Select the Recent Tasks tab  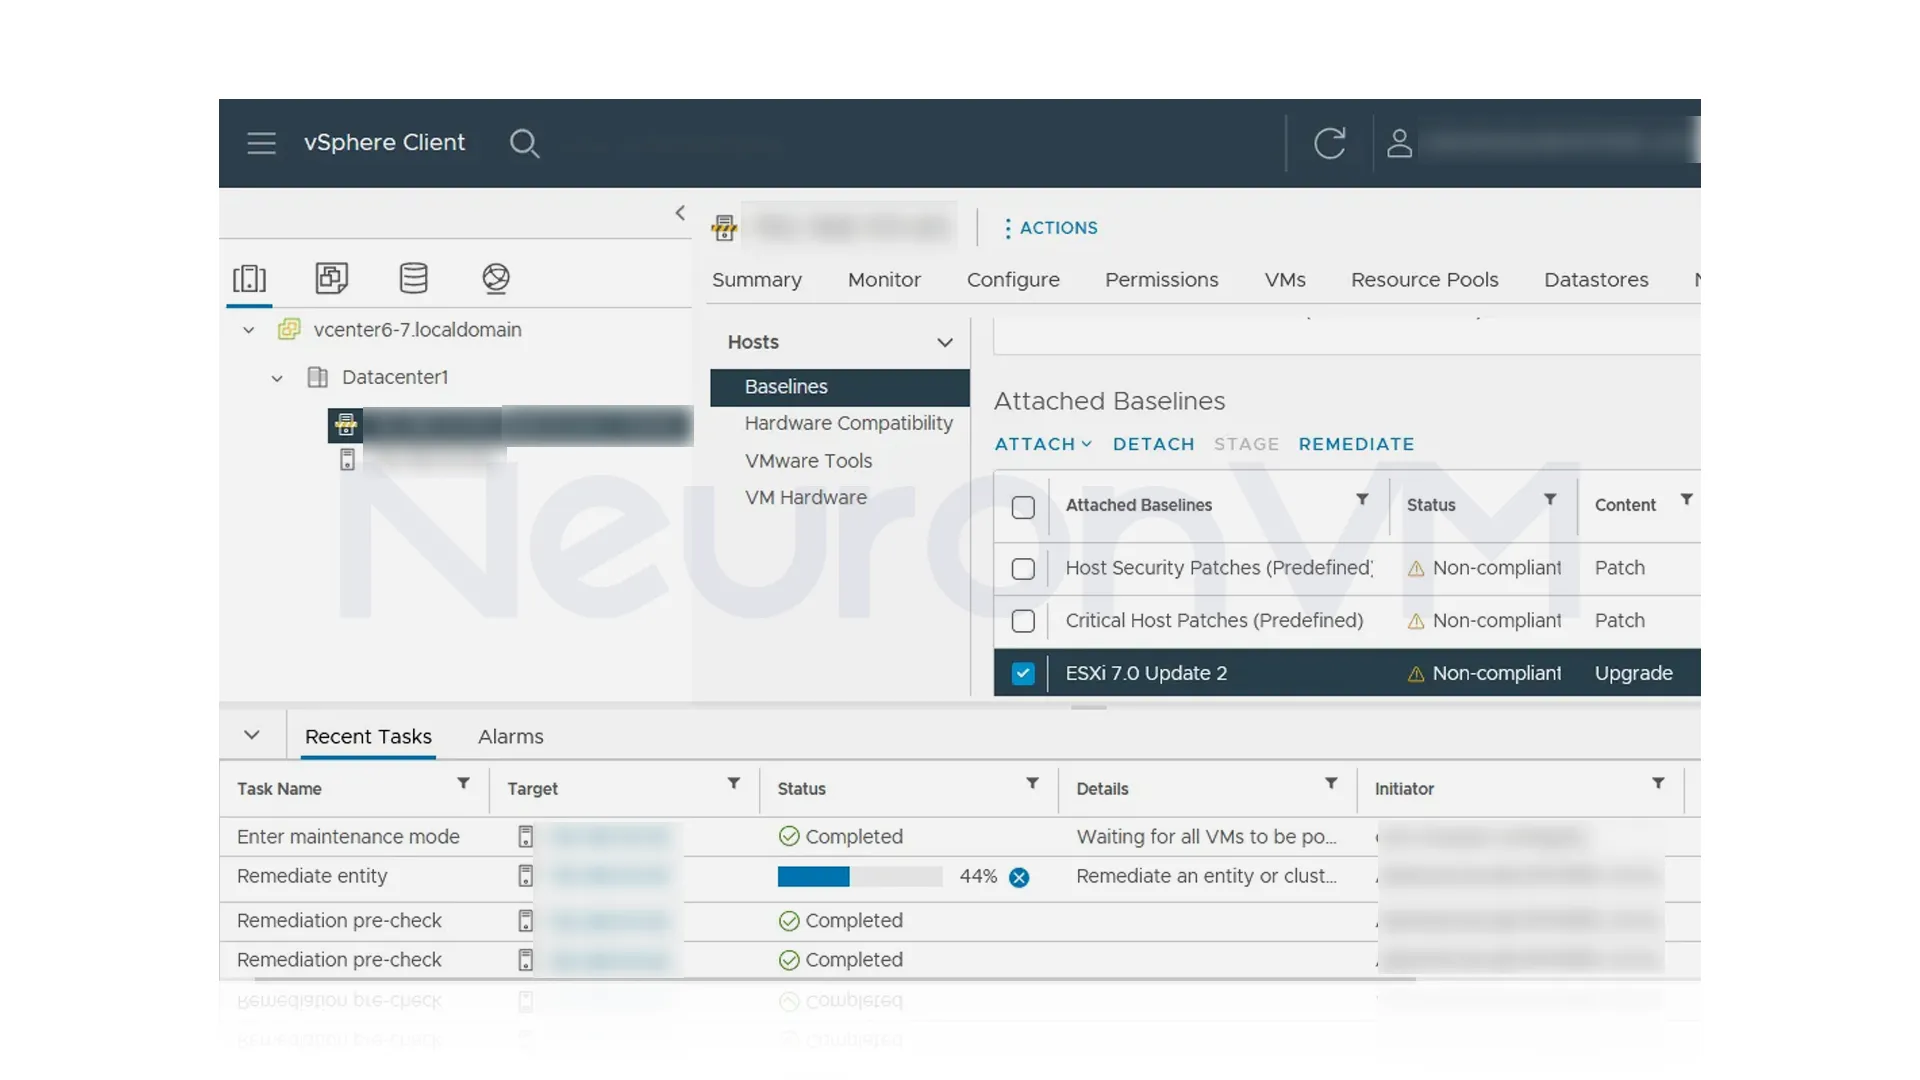[x=368, y=737]
